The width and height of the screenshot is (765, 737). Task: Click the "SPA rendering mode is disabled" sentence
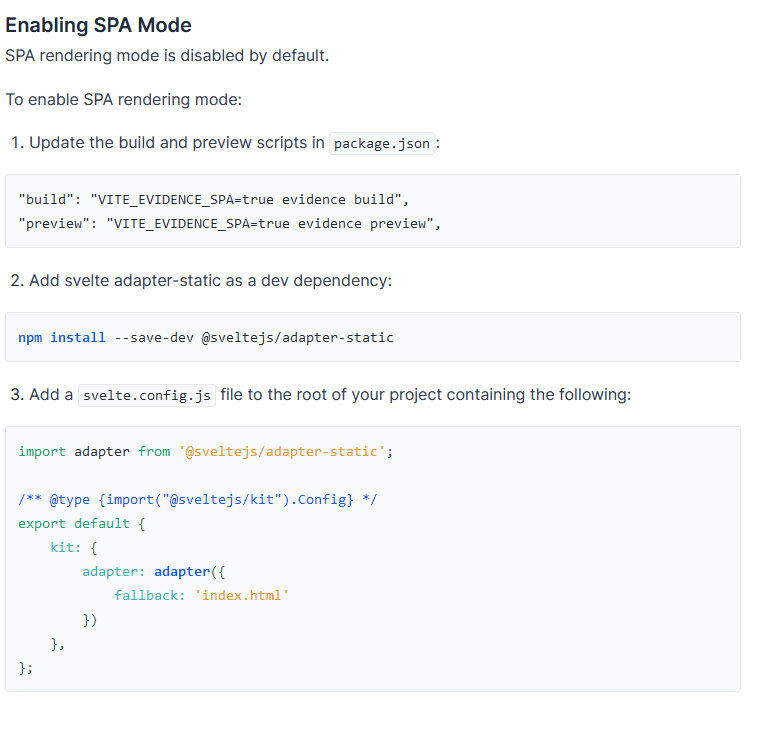(x=167, y=55)
